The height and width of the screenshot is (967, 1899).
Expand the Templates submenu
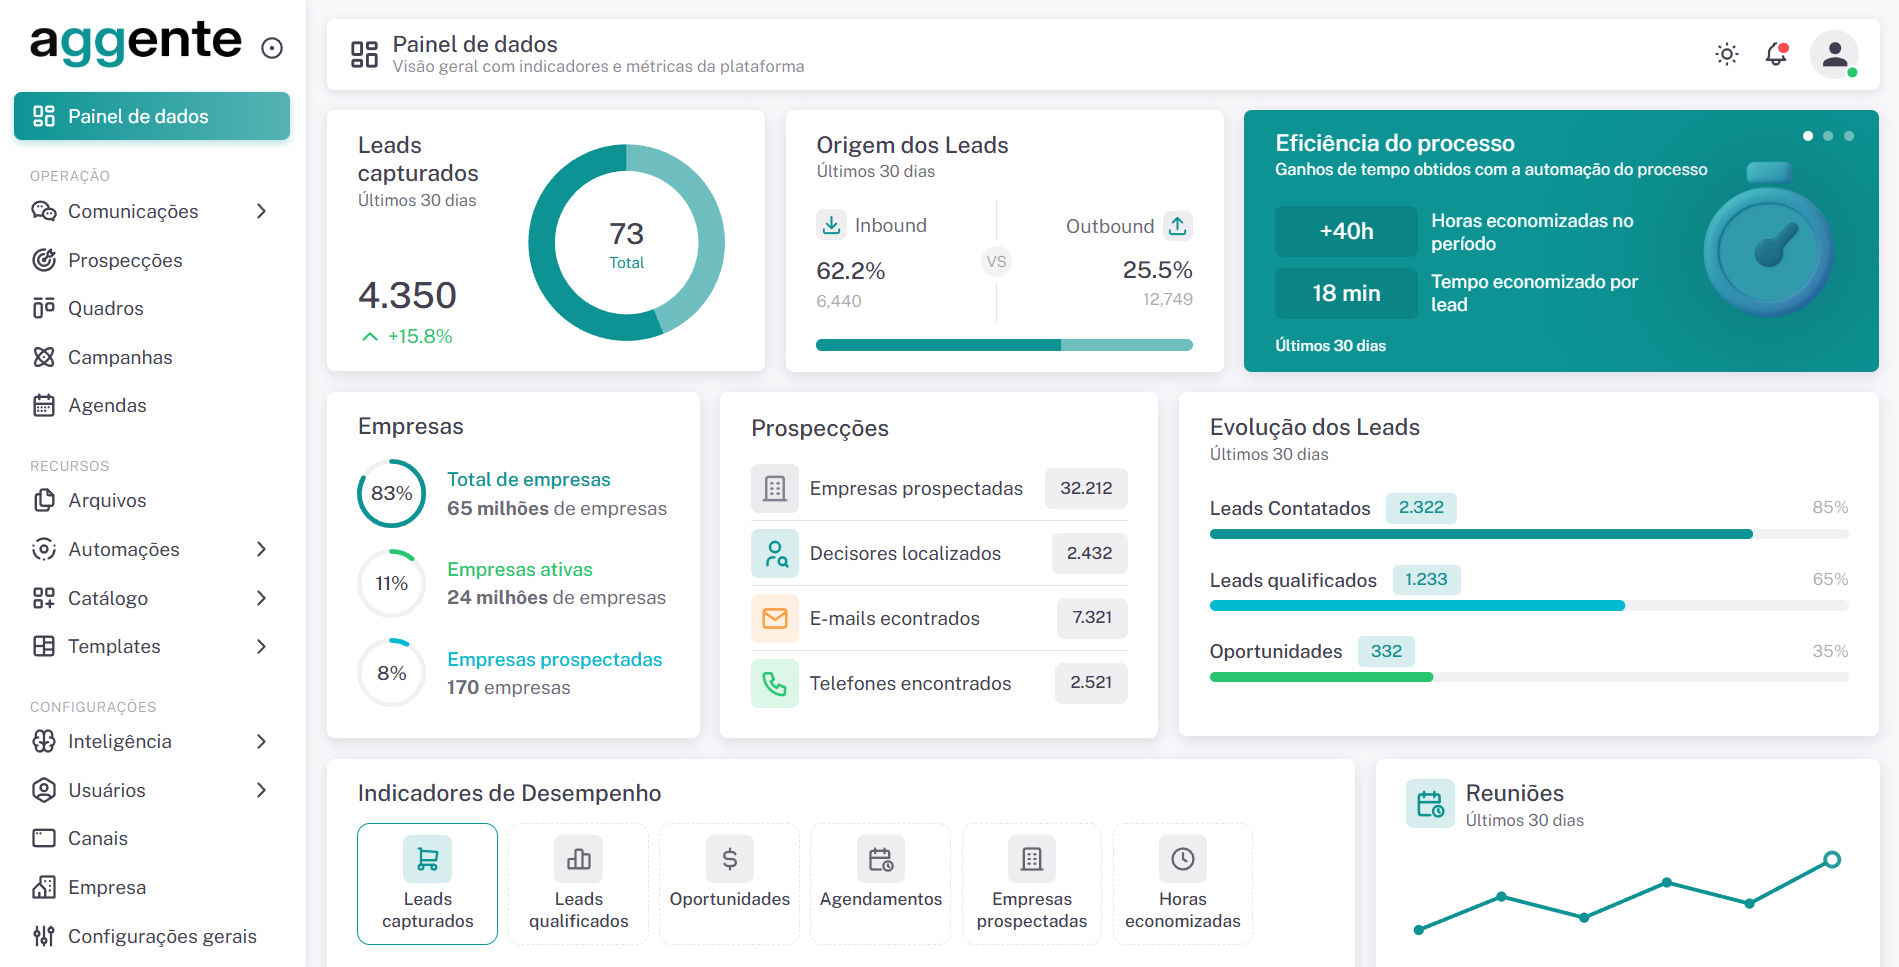pyautogui.click(x=262, y=646)
